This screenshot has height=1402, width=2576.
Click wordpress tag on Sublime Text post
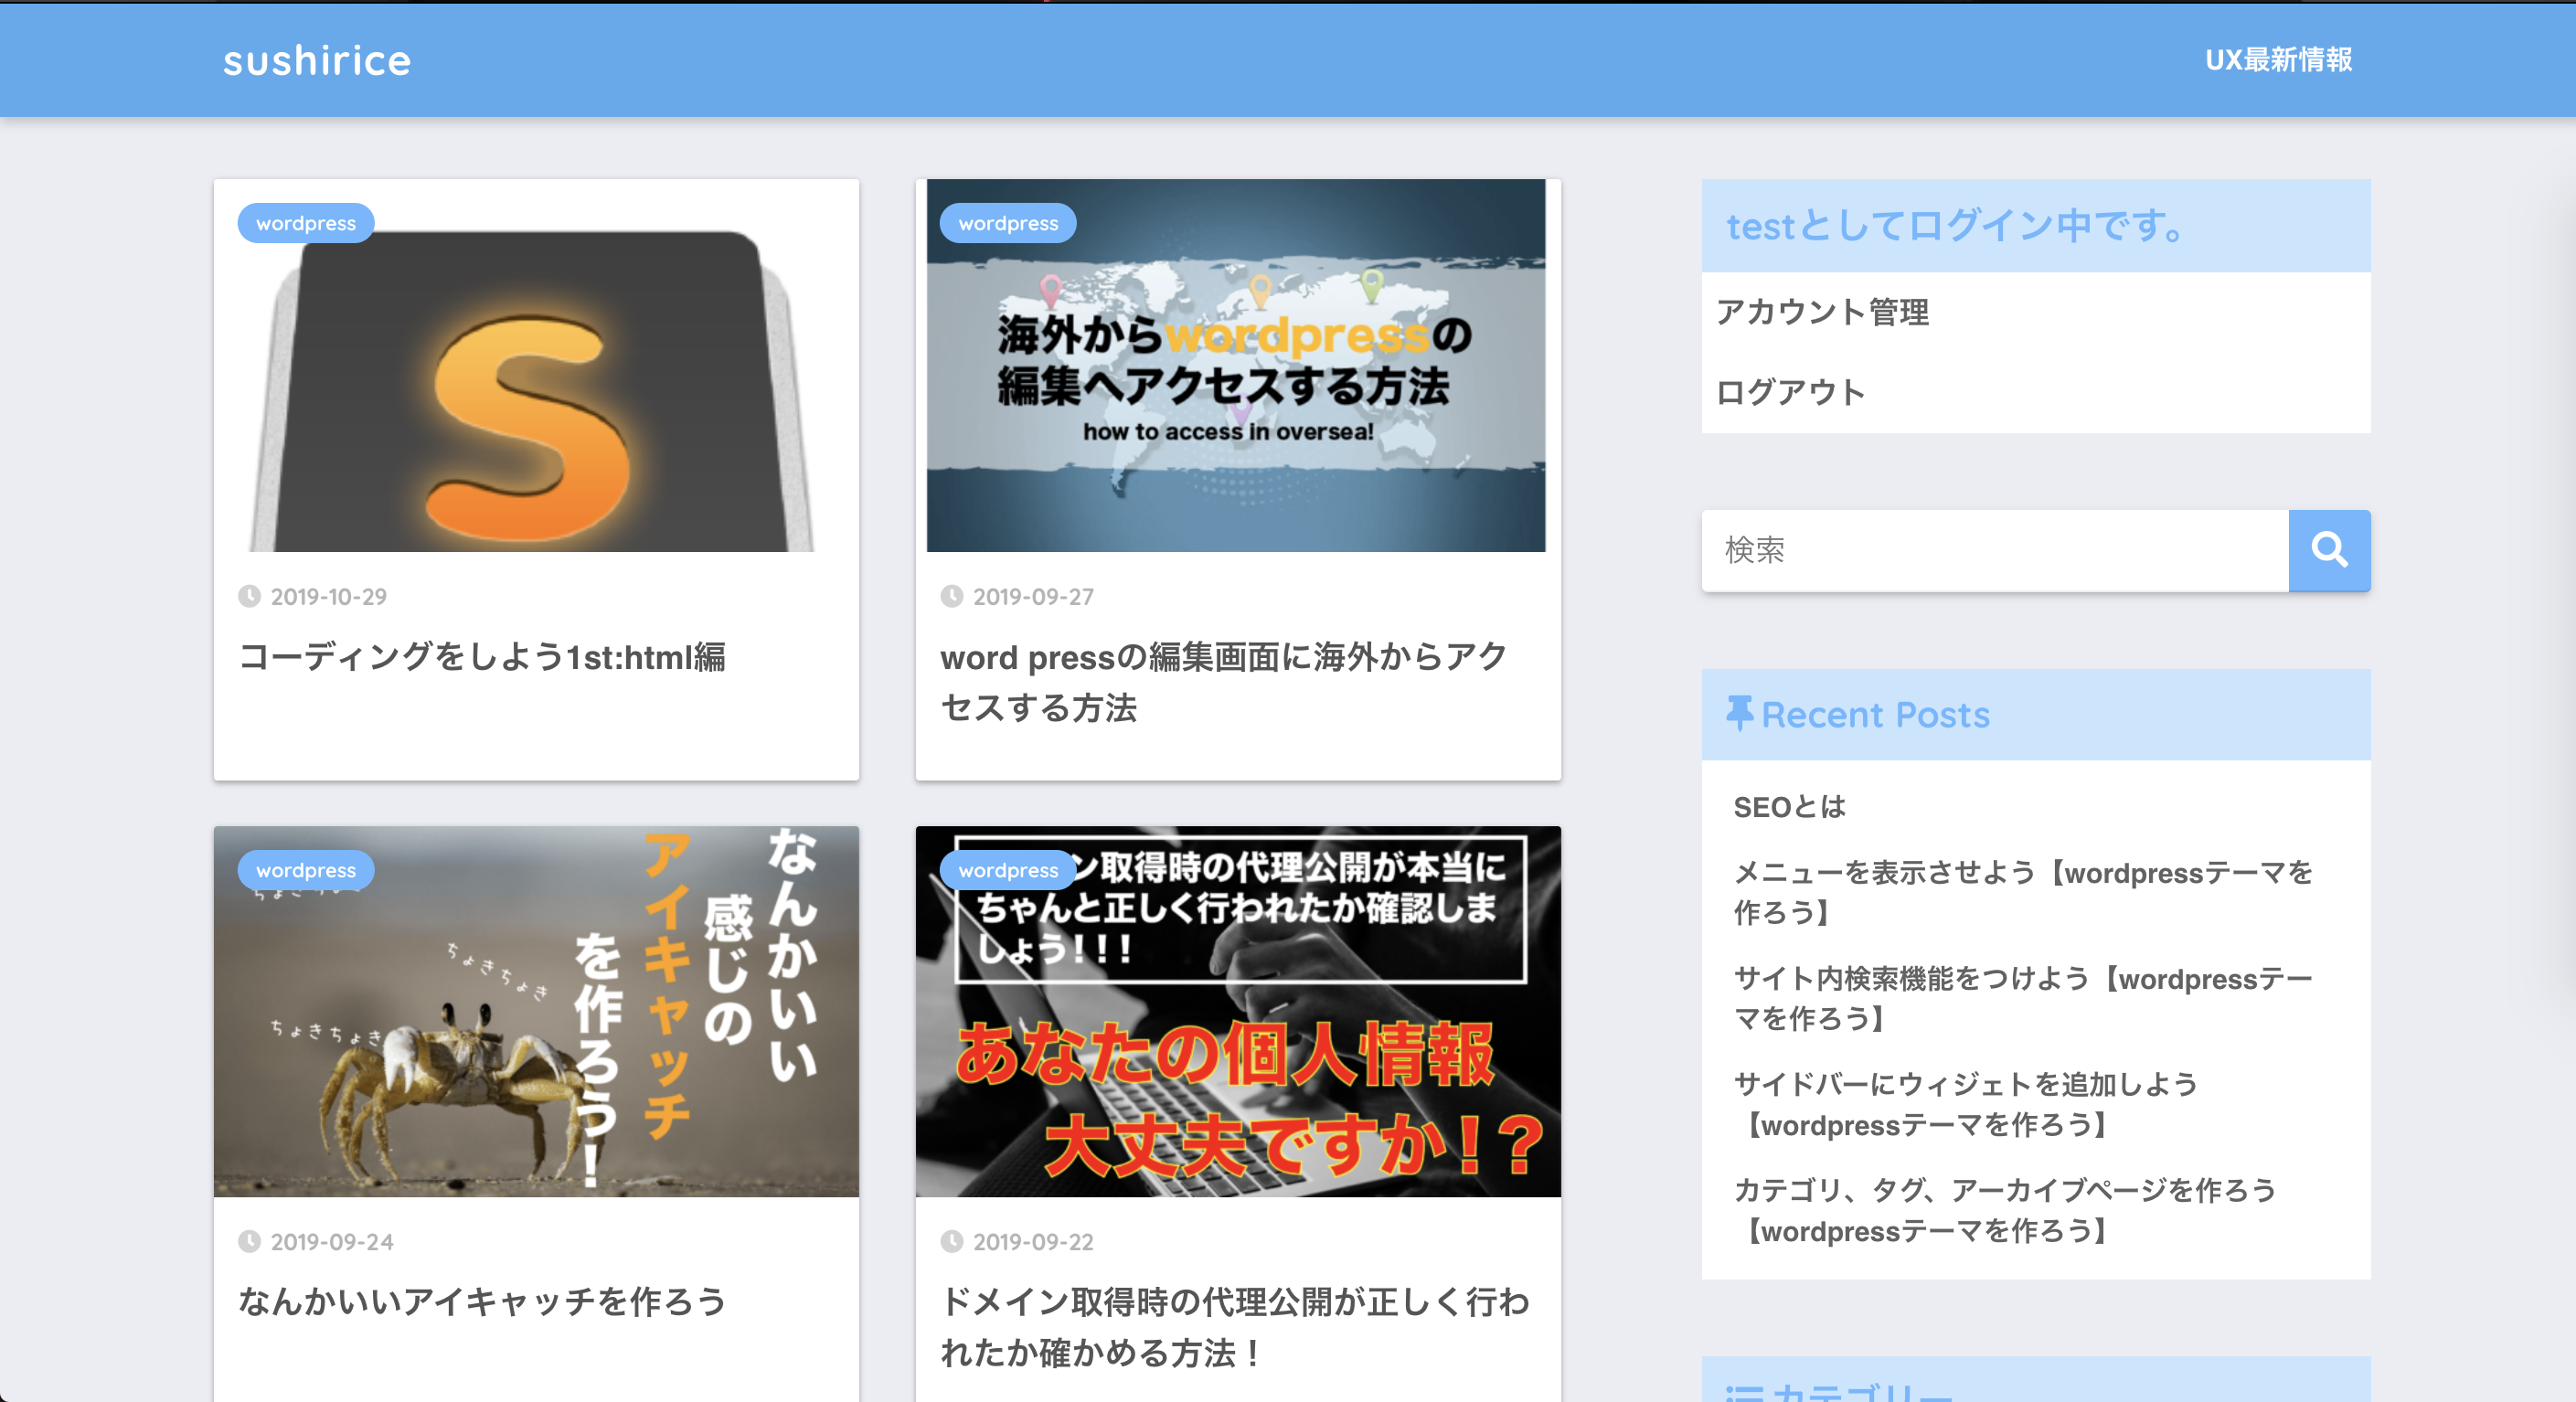pyautogui.click(x=306, y=223)
